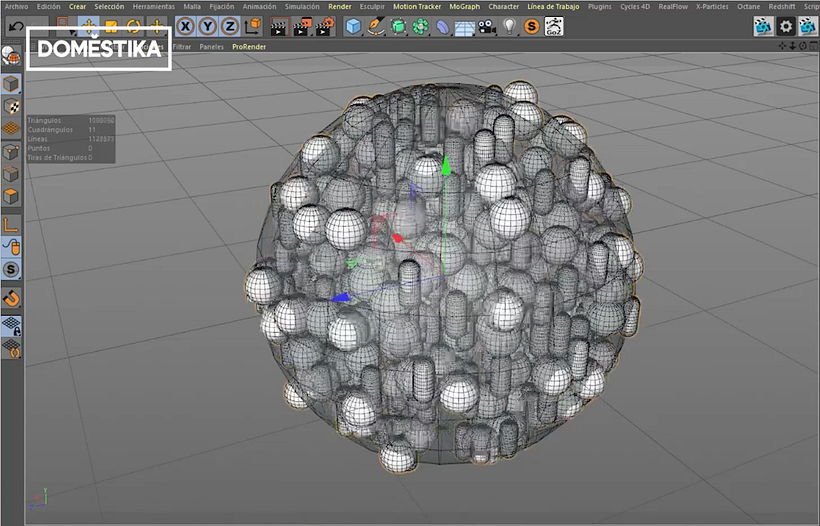Toggle the X axis lock
Screen dimensions: 820x526
point(185,26)
